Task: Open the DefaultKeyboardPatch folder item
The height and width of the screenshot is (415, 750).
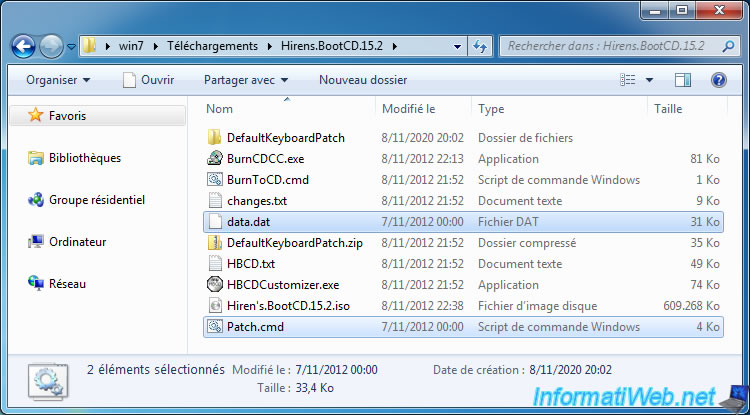Action: click(x=285, y=137)
